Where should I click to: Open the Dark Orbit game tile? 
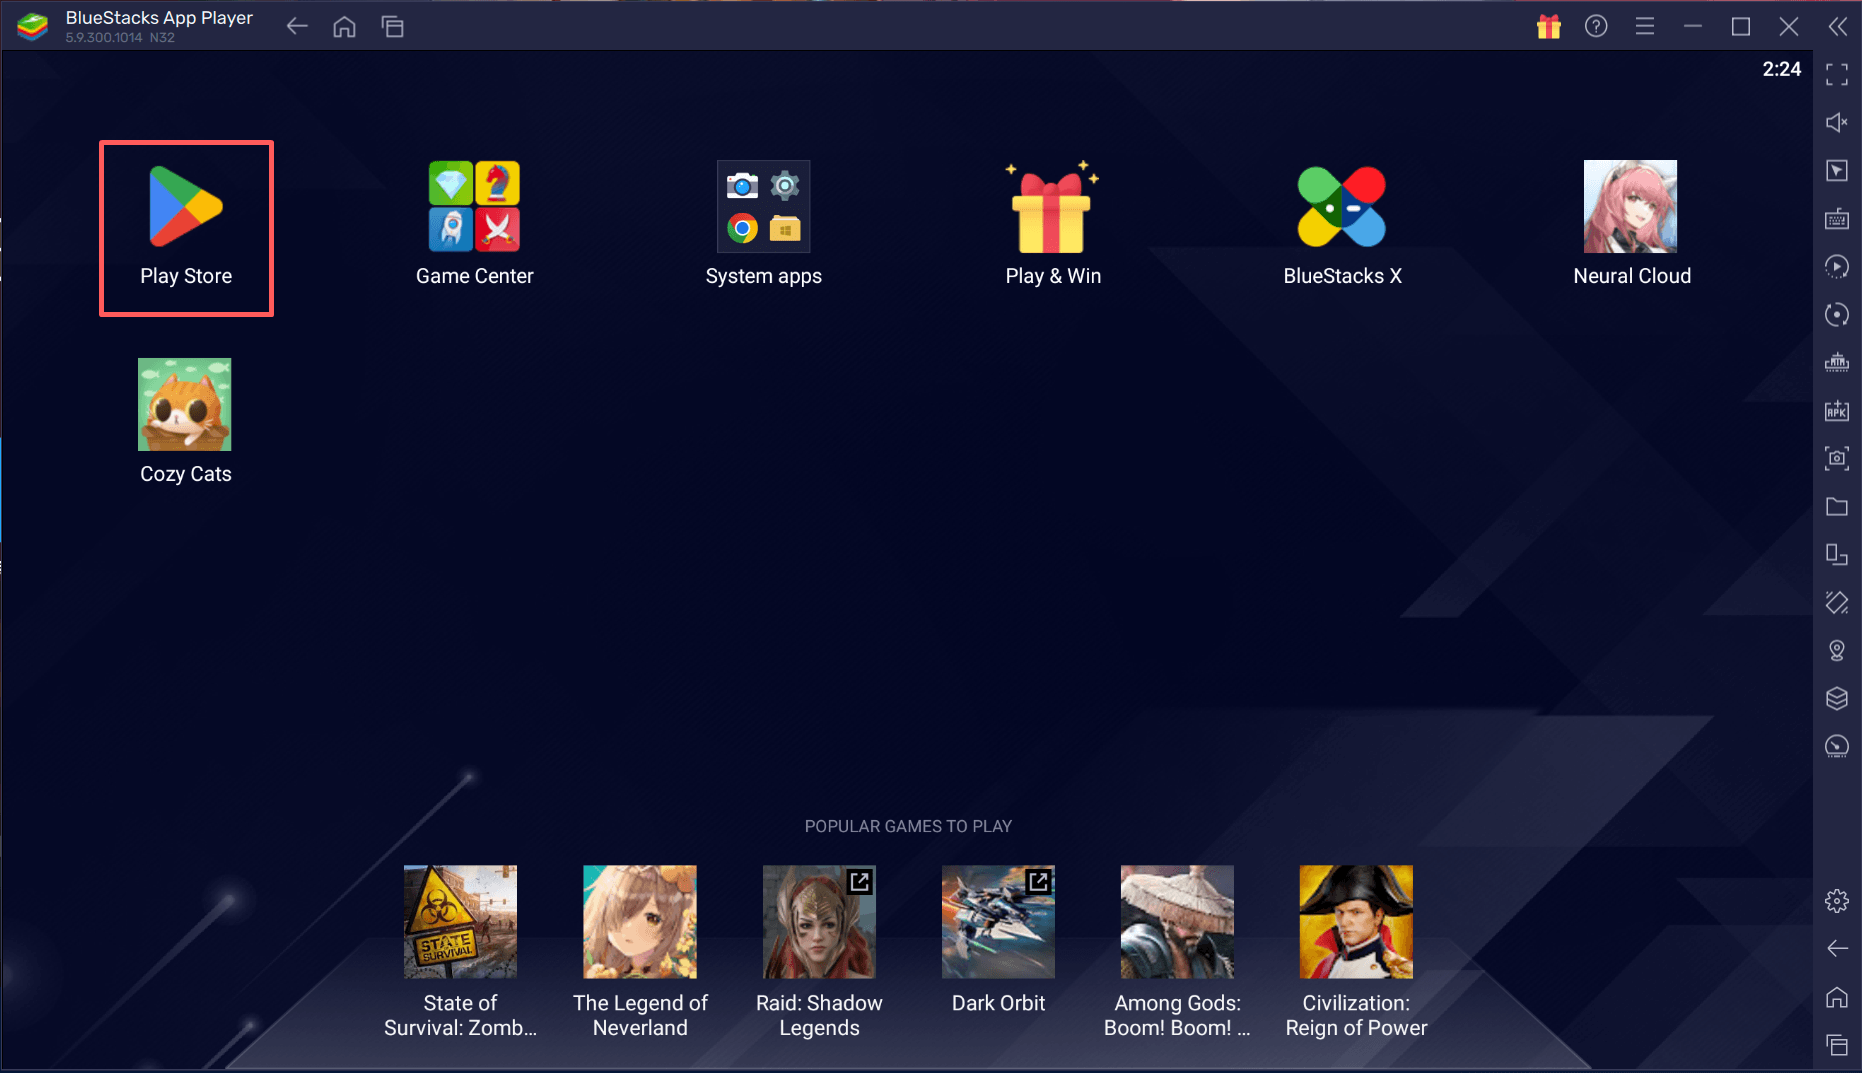click(x=998, y=940)
